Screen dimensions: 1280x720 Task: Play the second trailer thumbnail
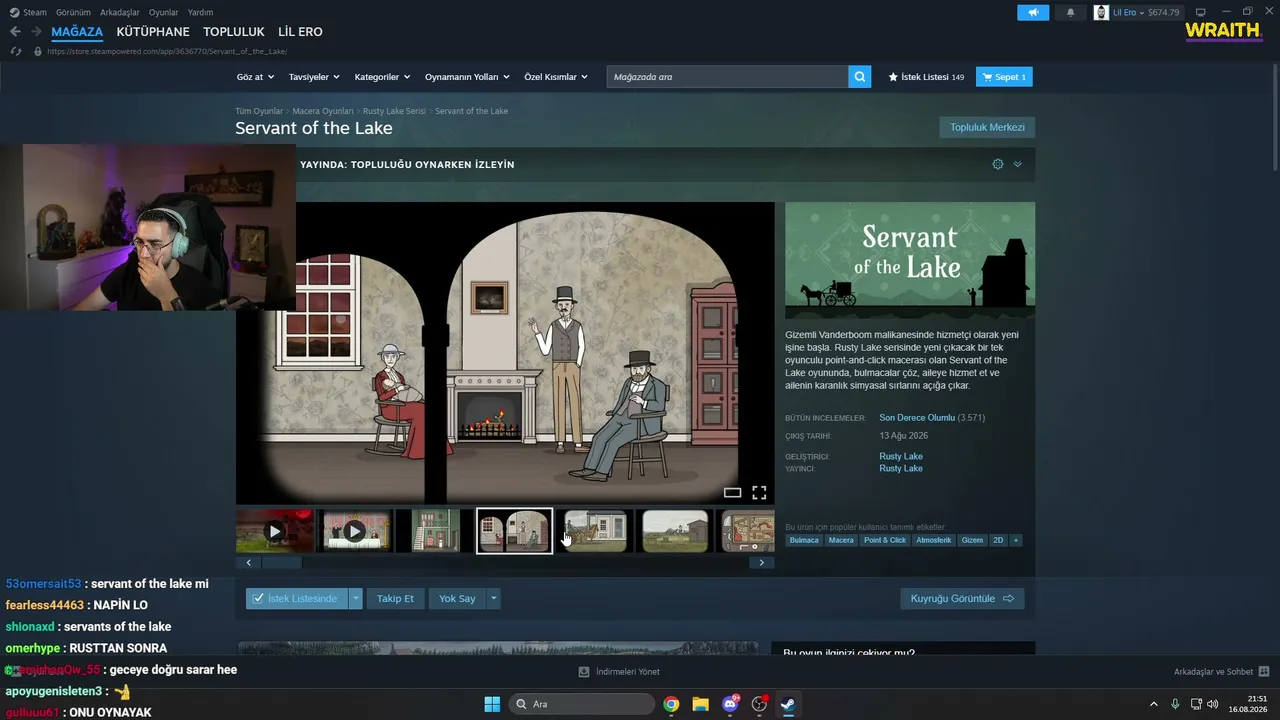355,531
